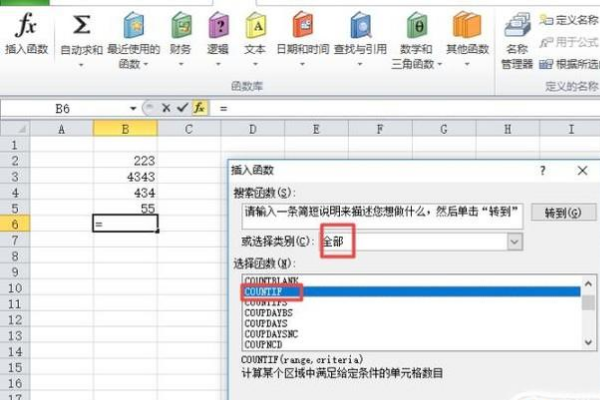Click Use in Formula (用于公式) in the ribbon
600x400 pixels.
(569, 42)
